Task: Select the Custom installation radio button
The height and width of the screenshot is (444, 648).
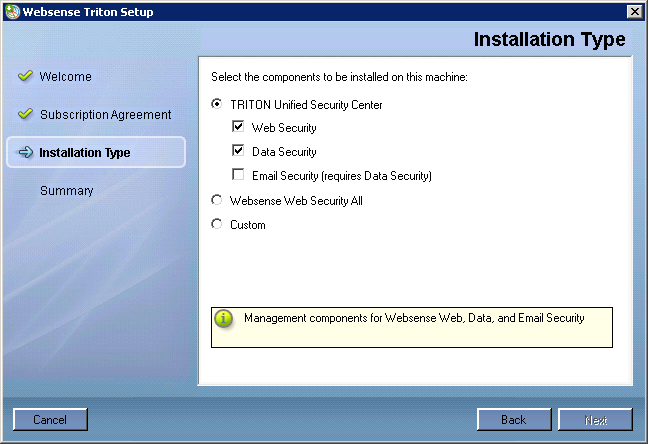Action: click(x=217, y=224)
